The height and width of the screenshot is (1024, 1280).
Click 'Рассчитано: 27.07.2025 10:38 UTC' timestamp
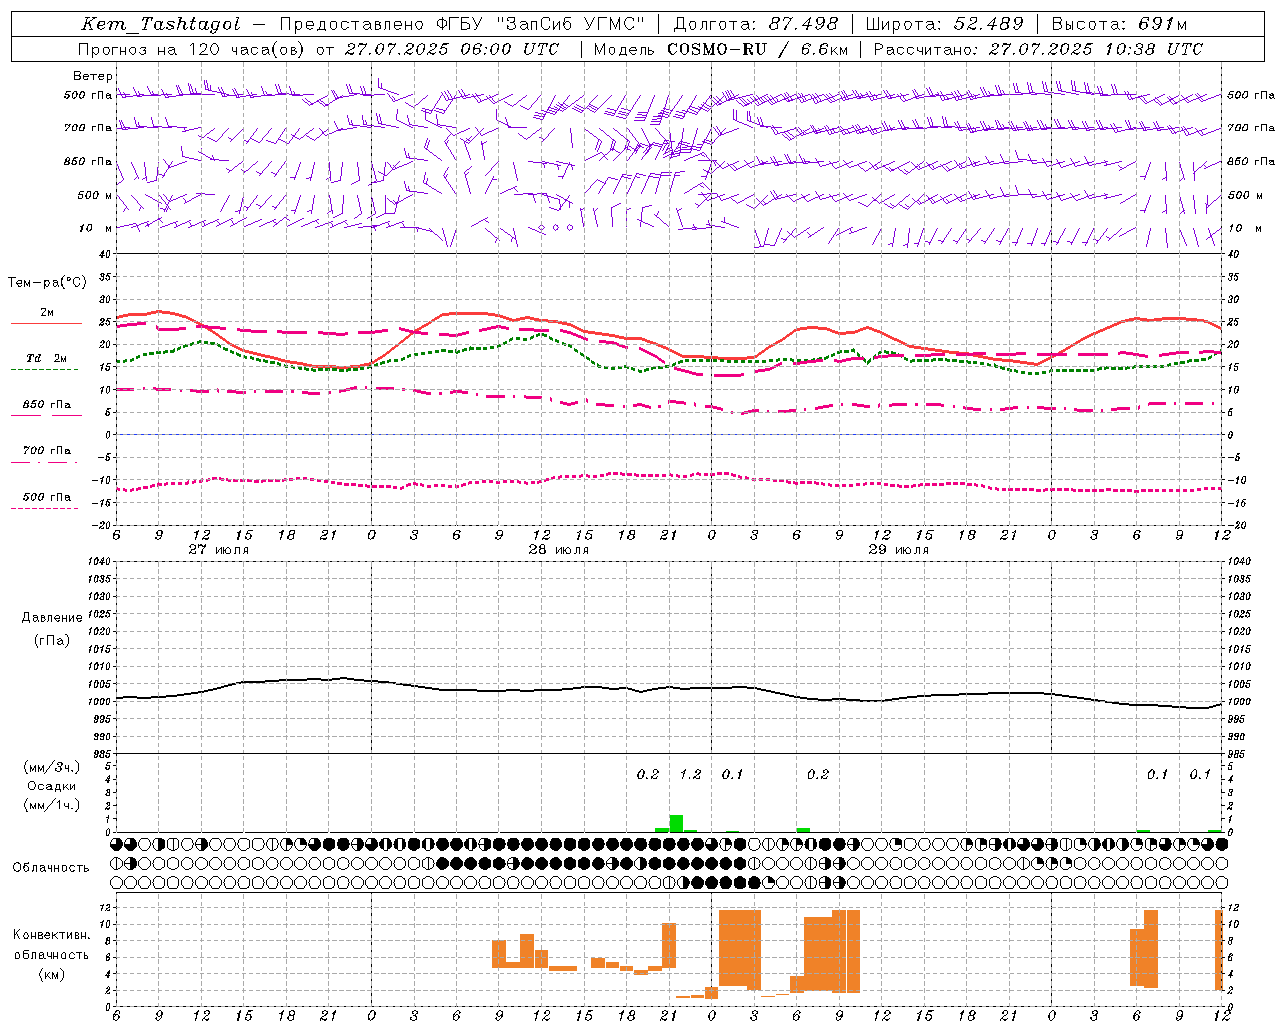click(x=1038, y=49)
